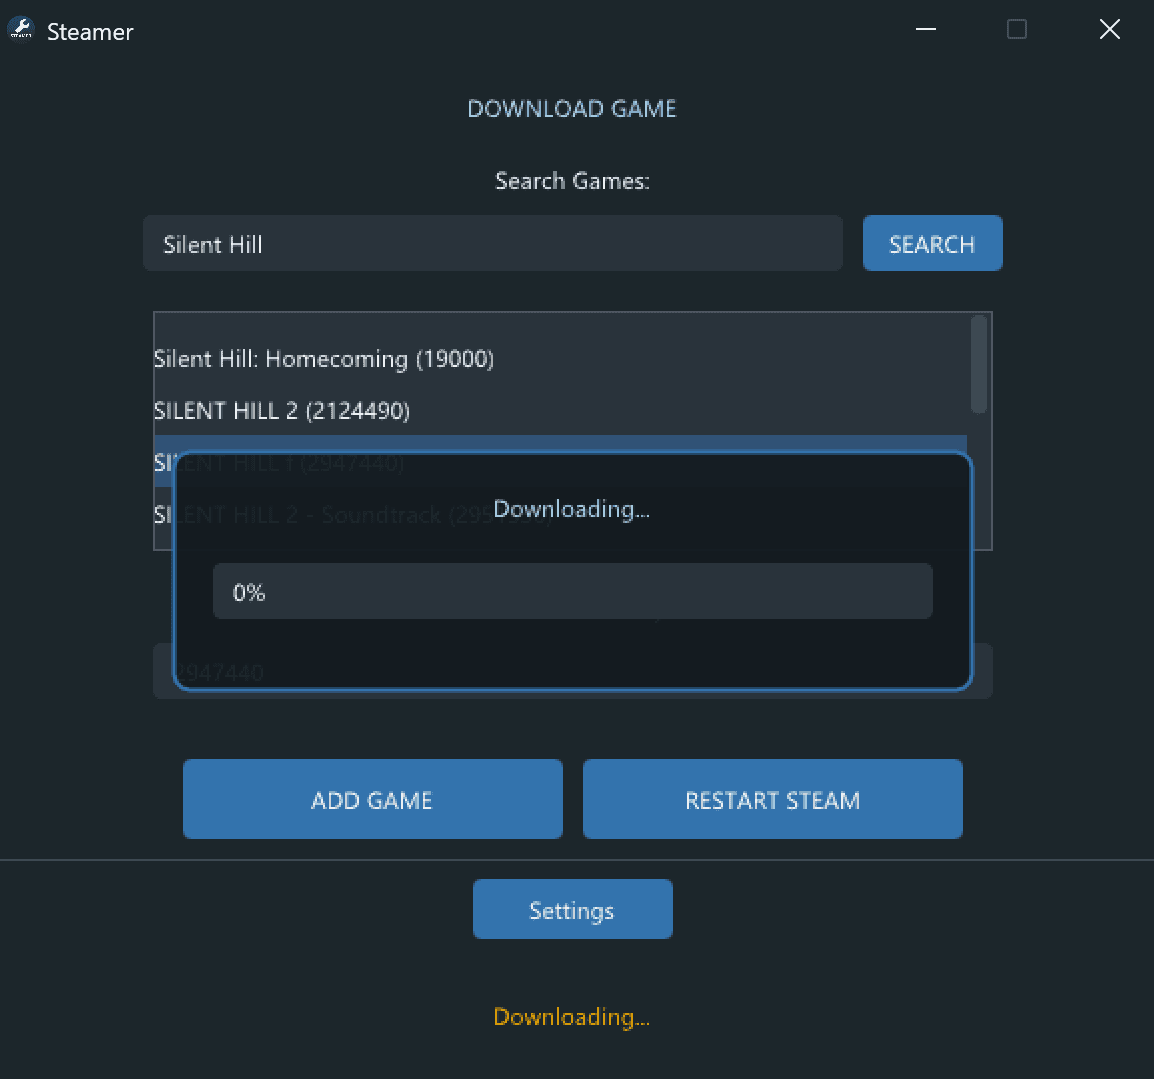Click the orange Downloading status text
The image size is (1154, 1079).
click(572, 1016)
